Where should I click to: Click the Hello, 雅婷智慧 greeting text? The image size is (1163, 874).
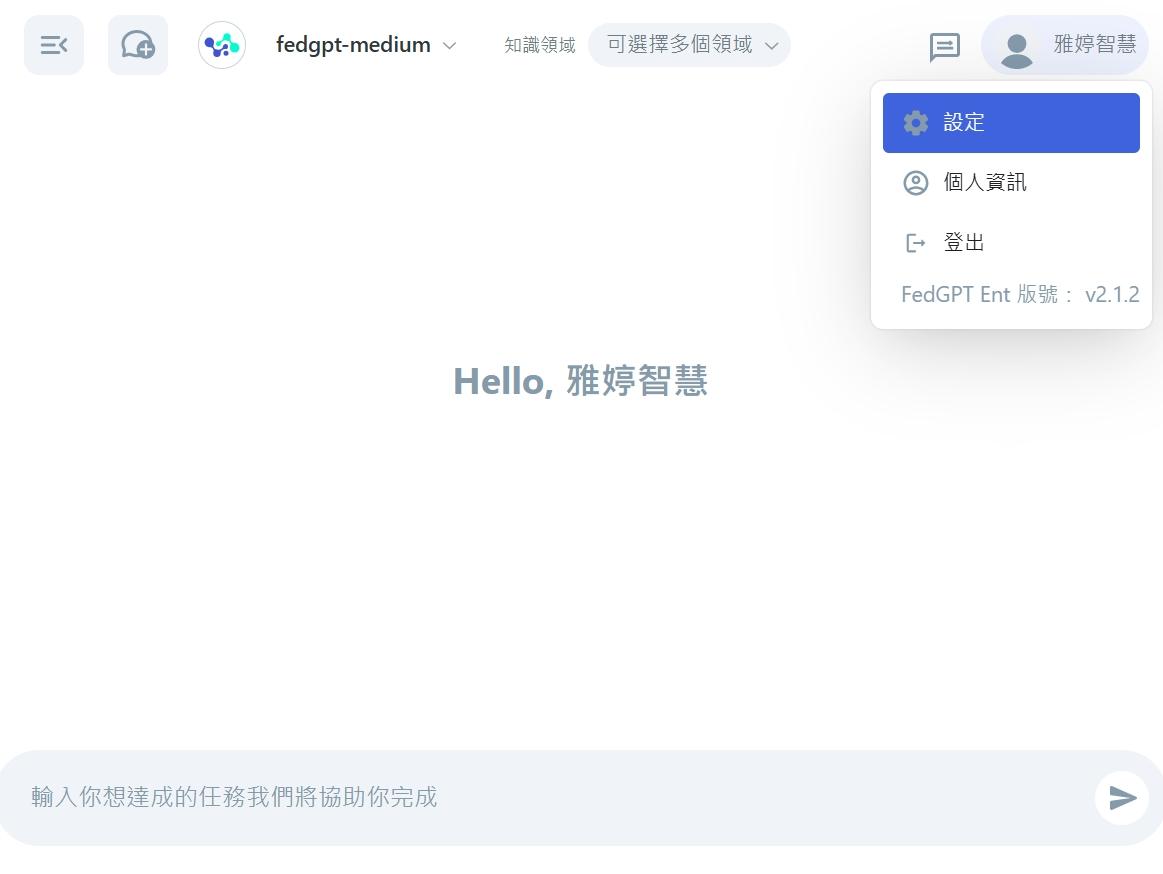581,381
